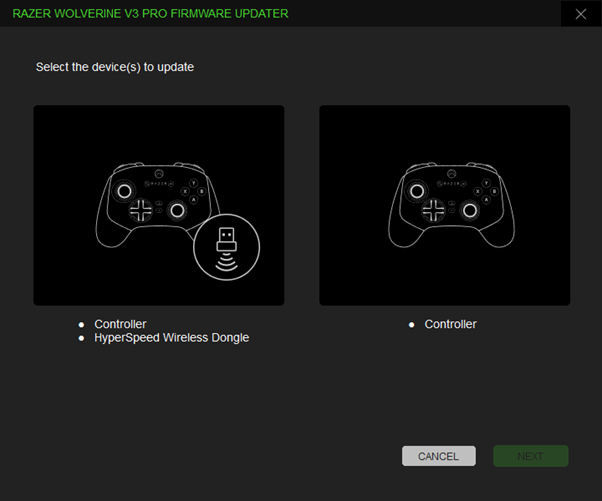This screenshot has height=501, width=602.
Task: Click the HyperSpeed Wireless Dongle label
Action: tap(171, 338)
